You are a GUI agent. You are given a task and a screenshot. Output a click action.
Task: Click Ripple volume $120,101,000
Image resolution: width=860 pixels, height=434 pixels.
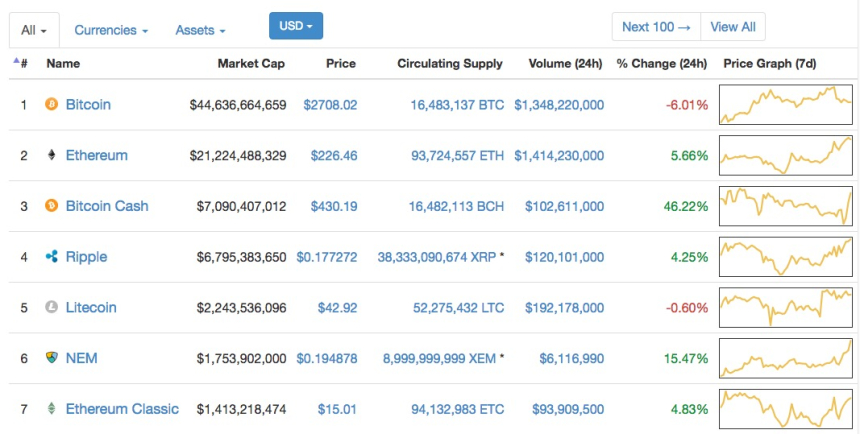tap(564, 257)
